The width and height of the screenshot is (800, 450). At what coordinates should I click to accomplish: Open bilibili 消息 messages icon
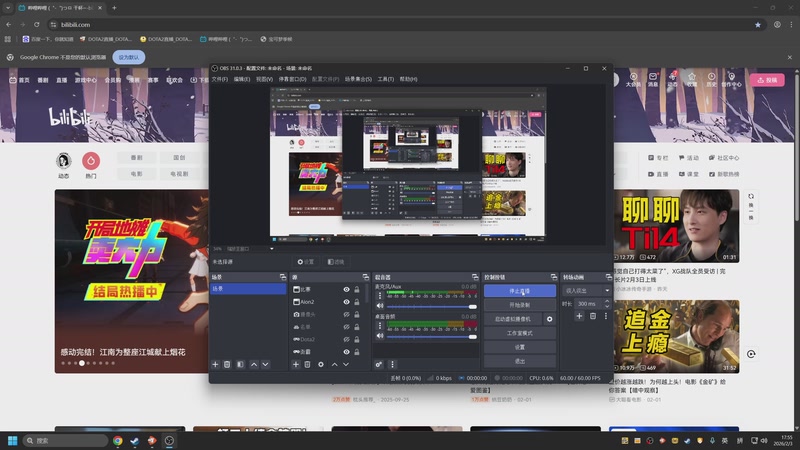[653, 80]
